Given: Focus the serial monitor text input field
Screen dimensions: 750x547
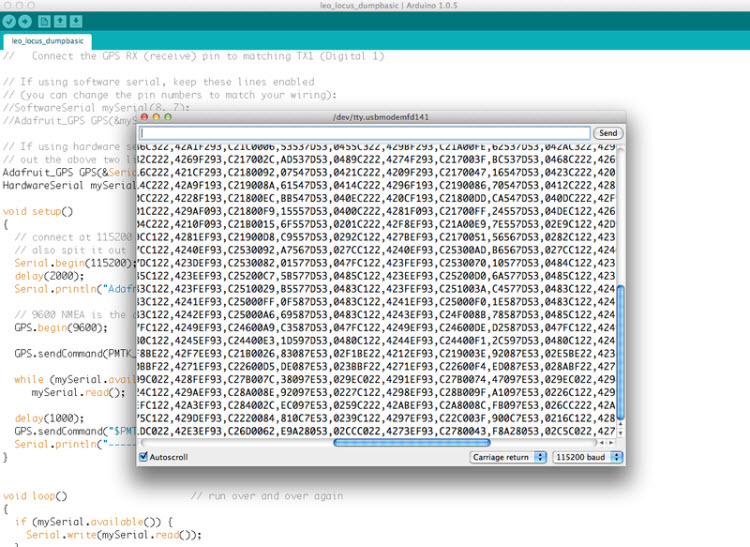Looking at the screenshot, I should coord(364,133).
